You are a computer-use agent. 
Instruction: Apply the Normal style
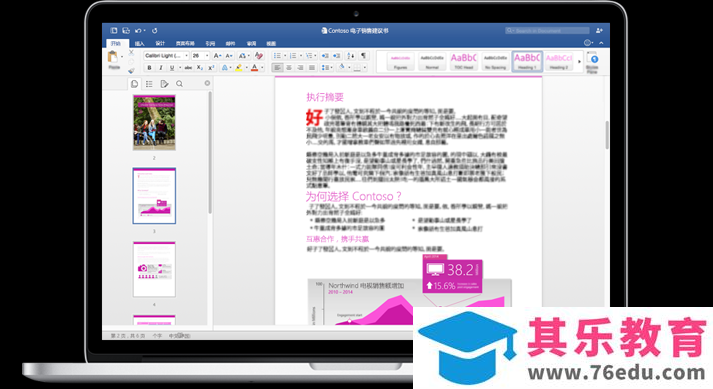[432, 61]
